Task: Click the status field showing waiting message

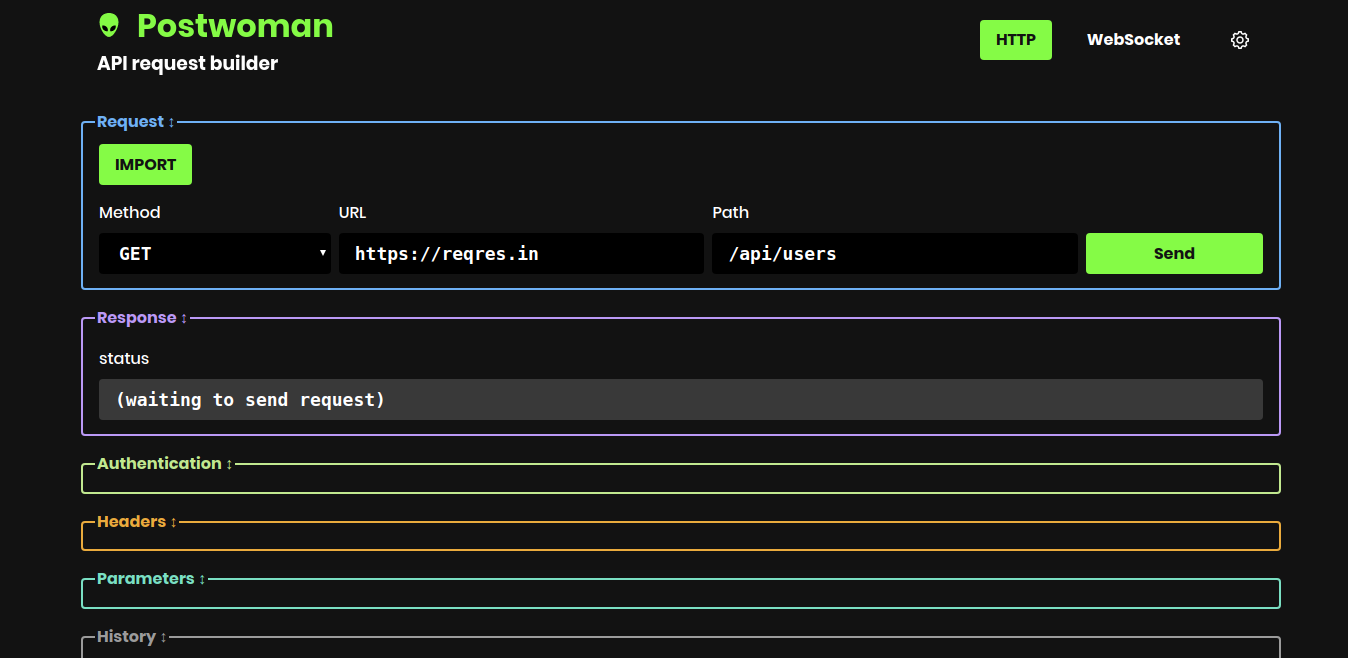Action: tap(681, 400)
